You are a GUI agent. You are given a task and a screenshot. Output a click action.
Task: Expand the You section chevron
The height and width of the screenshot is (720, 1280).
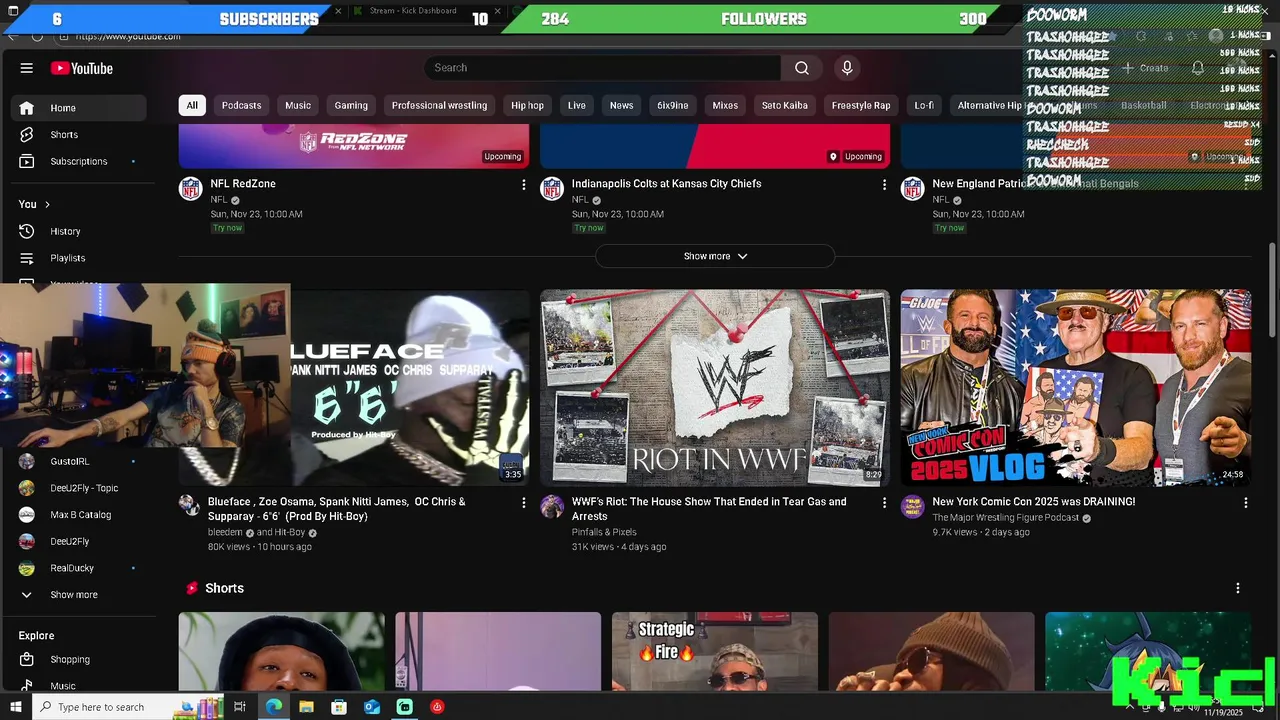coord(46,205)
